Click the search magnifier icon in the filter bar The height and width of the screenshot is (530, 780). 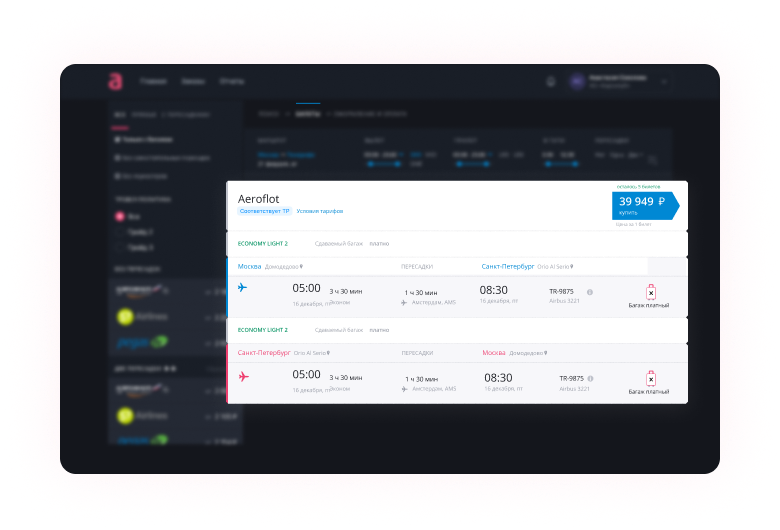653,160
